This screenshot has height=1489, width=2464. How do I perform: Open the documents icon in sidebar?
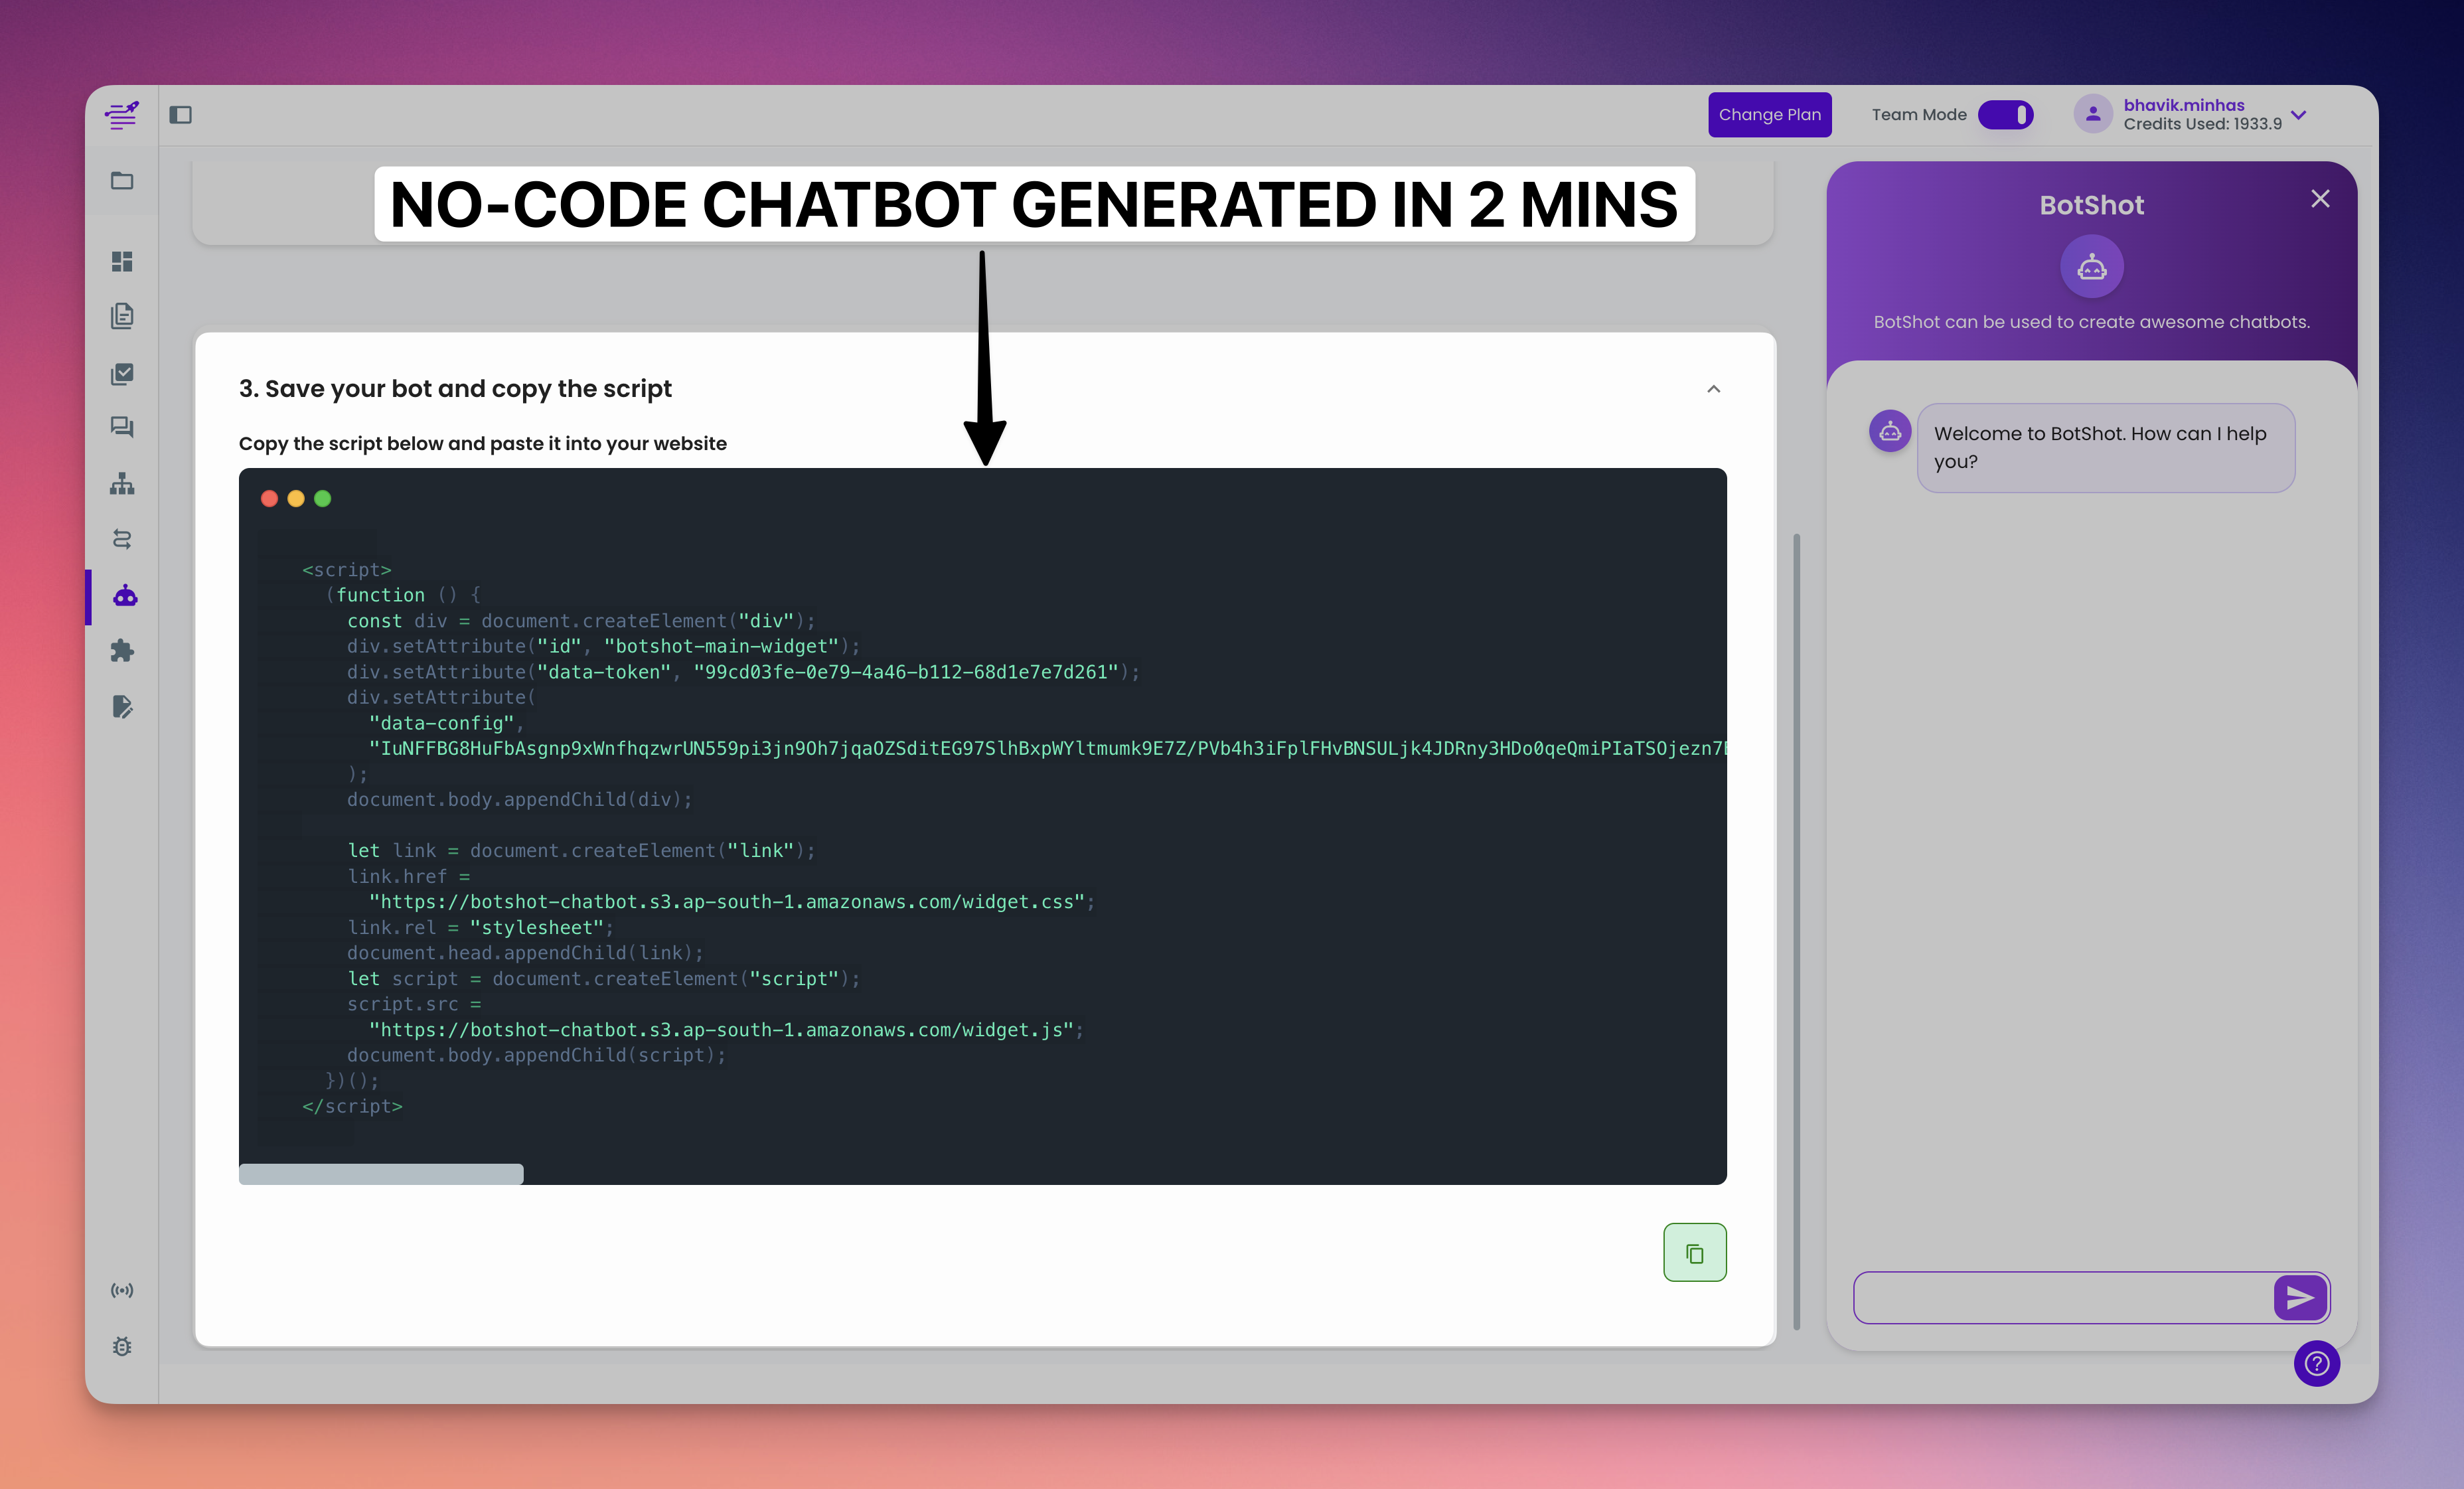click(122, 316)
